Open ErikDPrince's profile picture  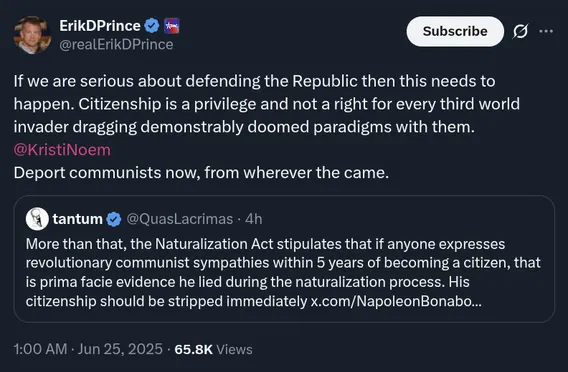click(32, 35)
